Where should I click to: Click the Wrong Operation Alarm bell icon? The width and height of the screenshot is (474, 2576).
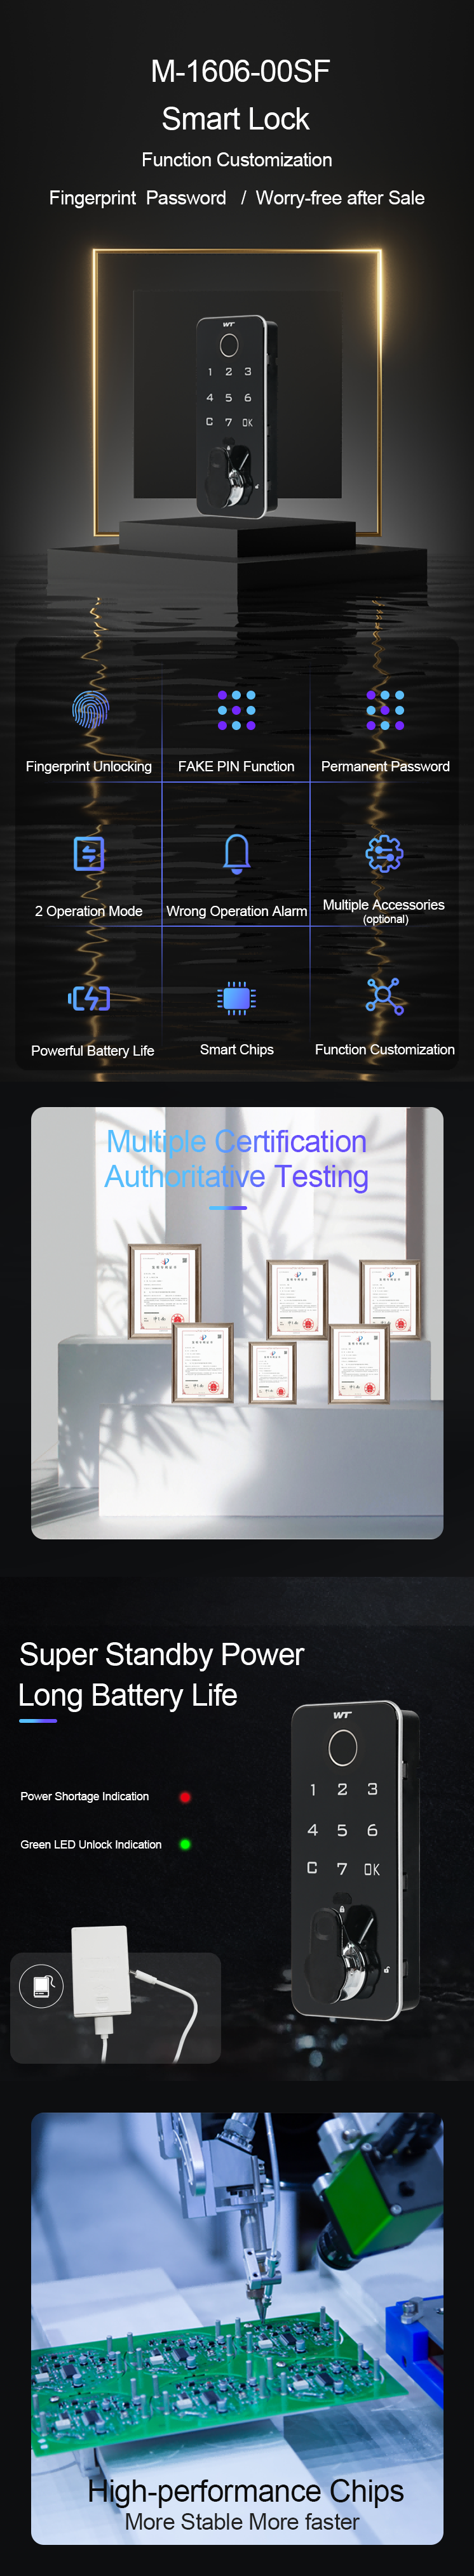point(236,853)
